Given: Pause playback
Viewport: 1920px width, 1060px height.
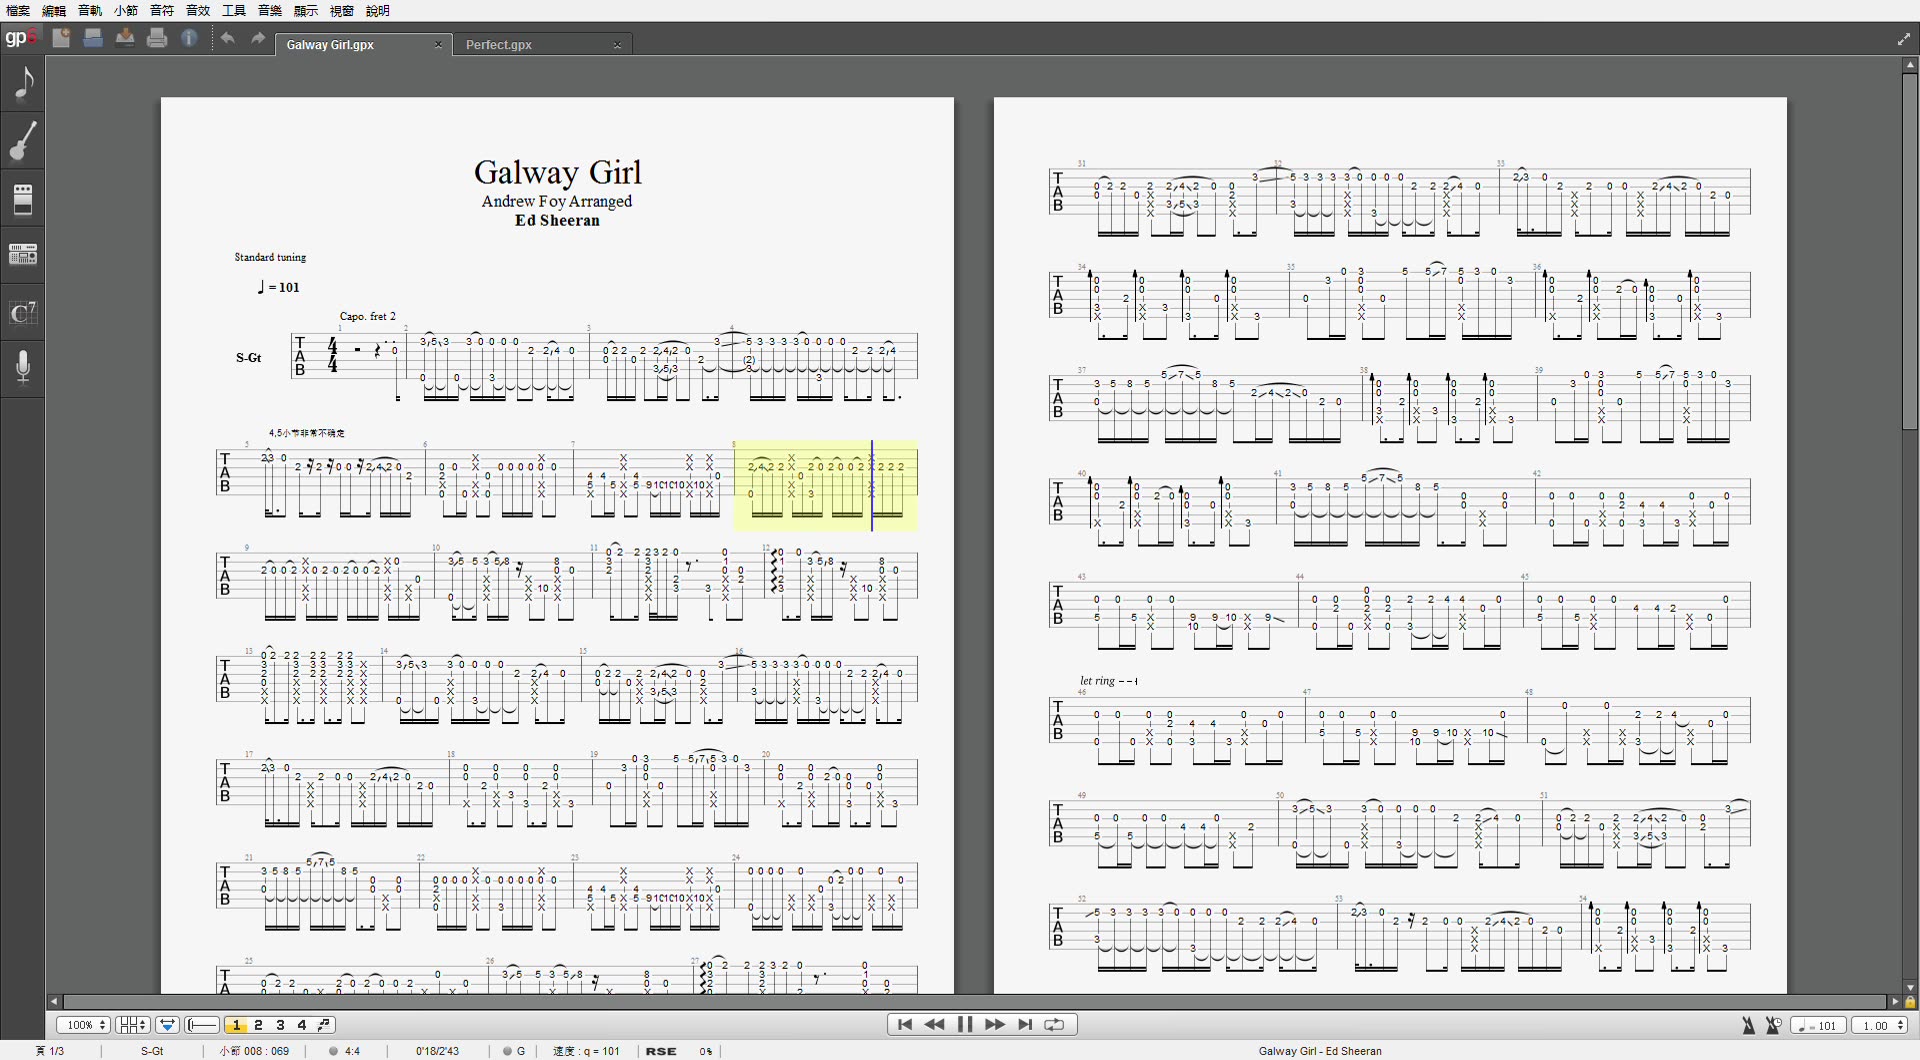Looking at the screenshot, I should click(965, 1025).
